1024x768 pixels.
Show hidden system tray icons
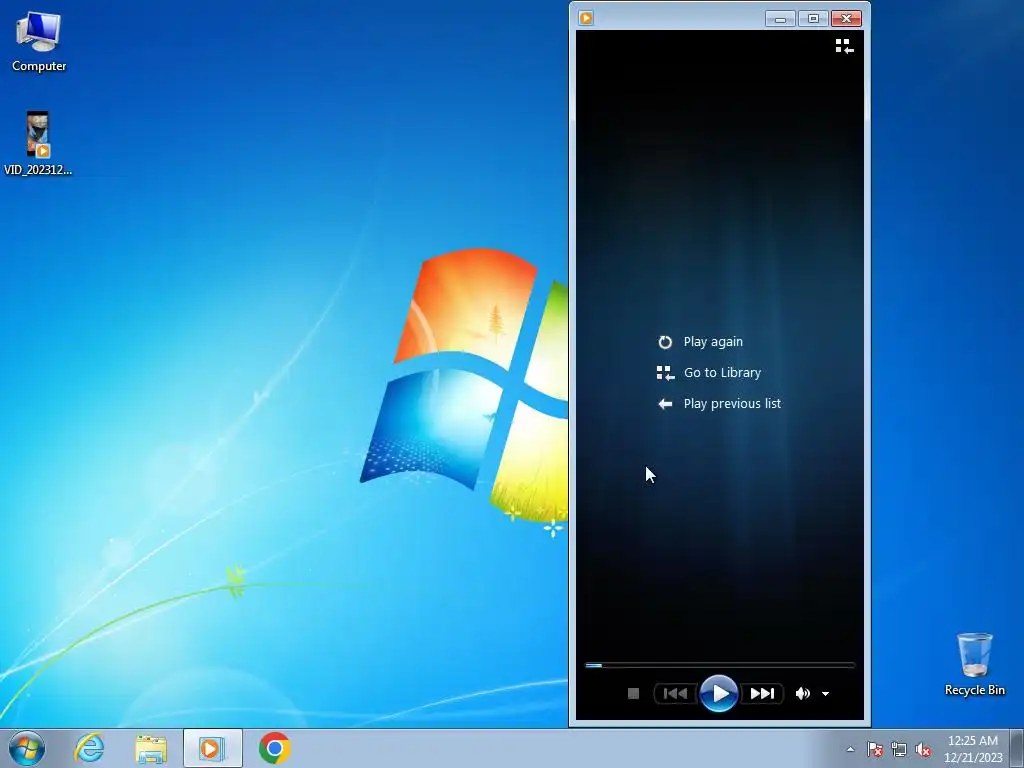tap(850, 749)
